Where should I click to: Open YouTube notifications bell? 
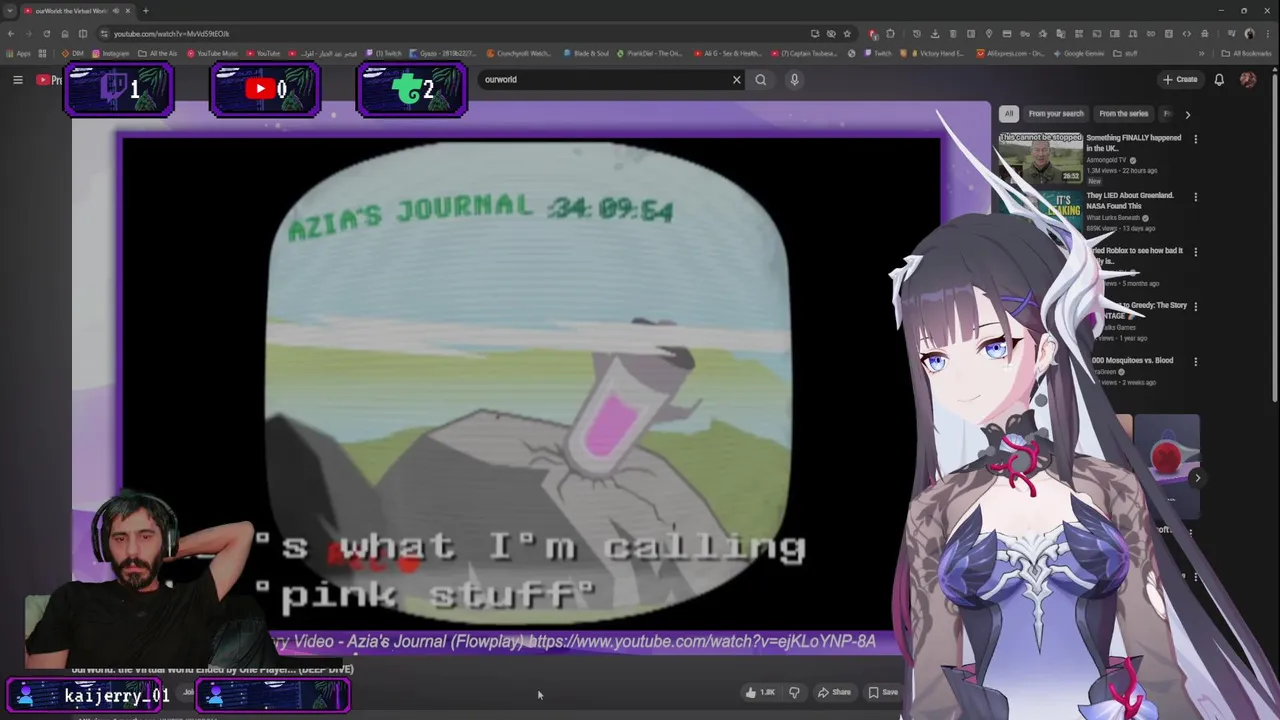tap(1219, 79)
